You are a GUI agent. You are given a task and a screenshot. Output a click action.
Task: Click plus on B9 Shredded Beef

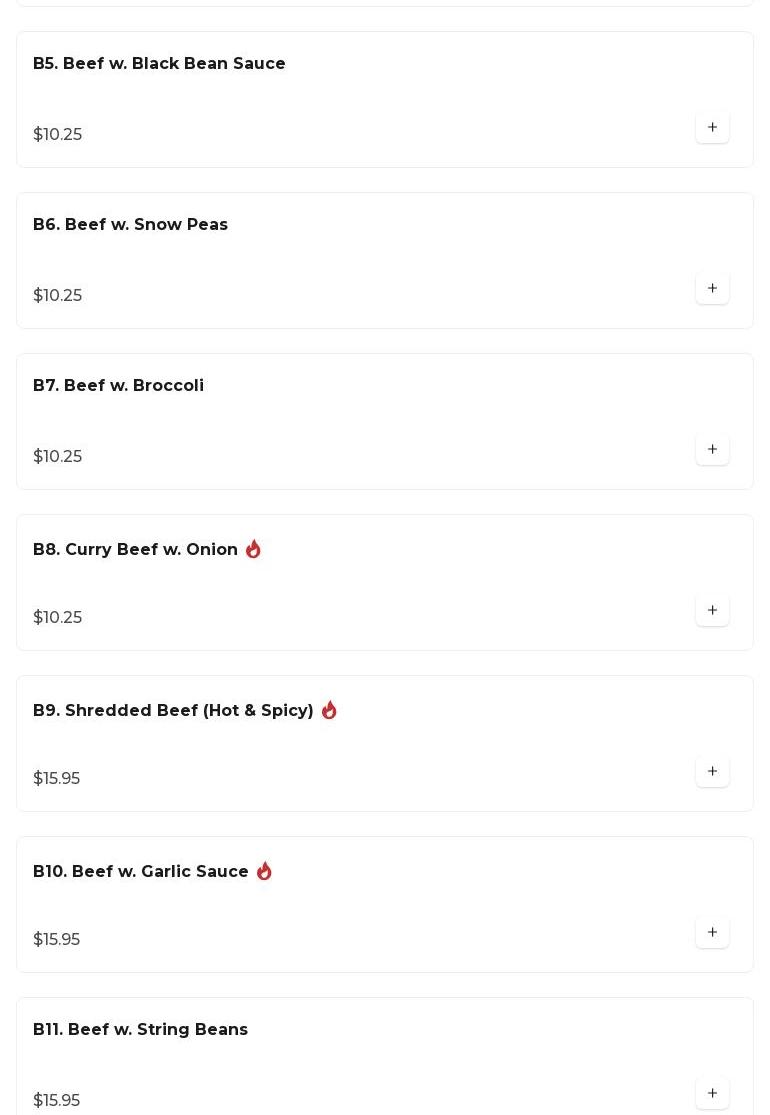pyautogui.click(x=712, y=772)
